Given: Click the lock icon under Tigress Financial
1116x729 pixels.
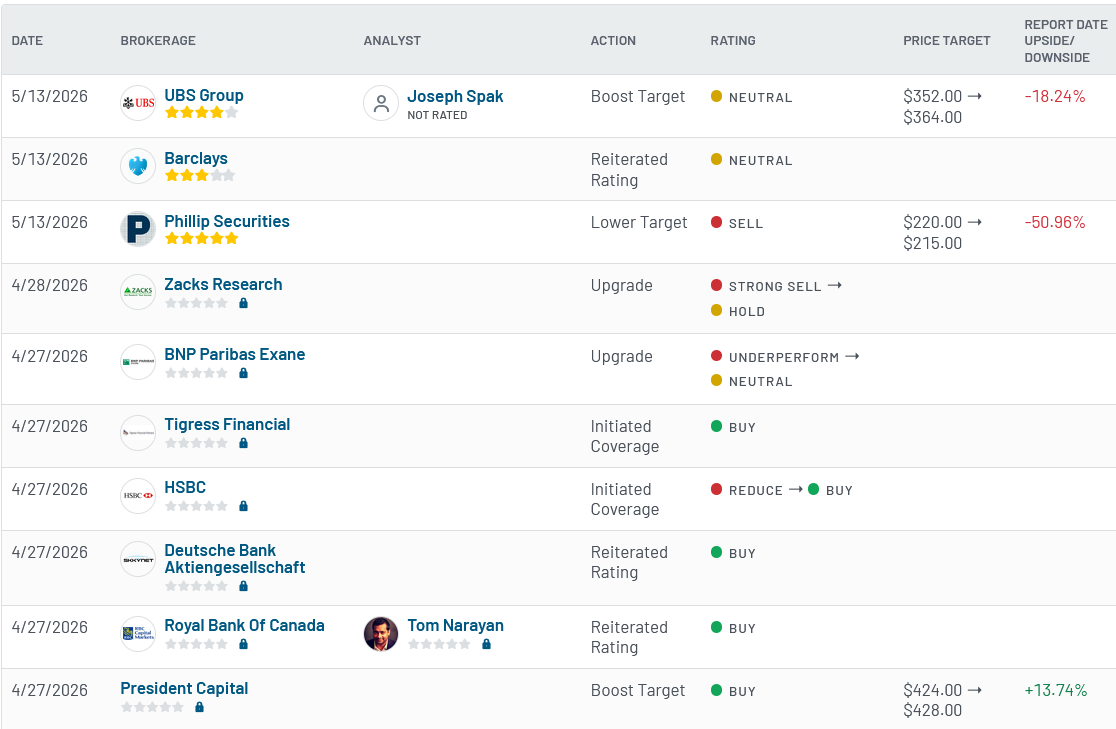Looking at the screenshot, I should (x=243, y=443).
